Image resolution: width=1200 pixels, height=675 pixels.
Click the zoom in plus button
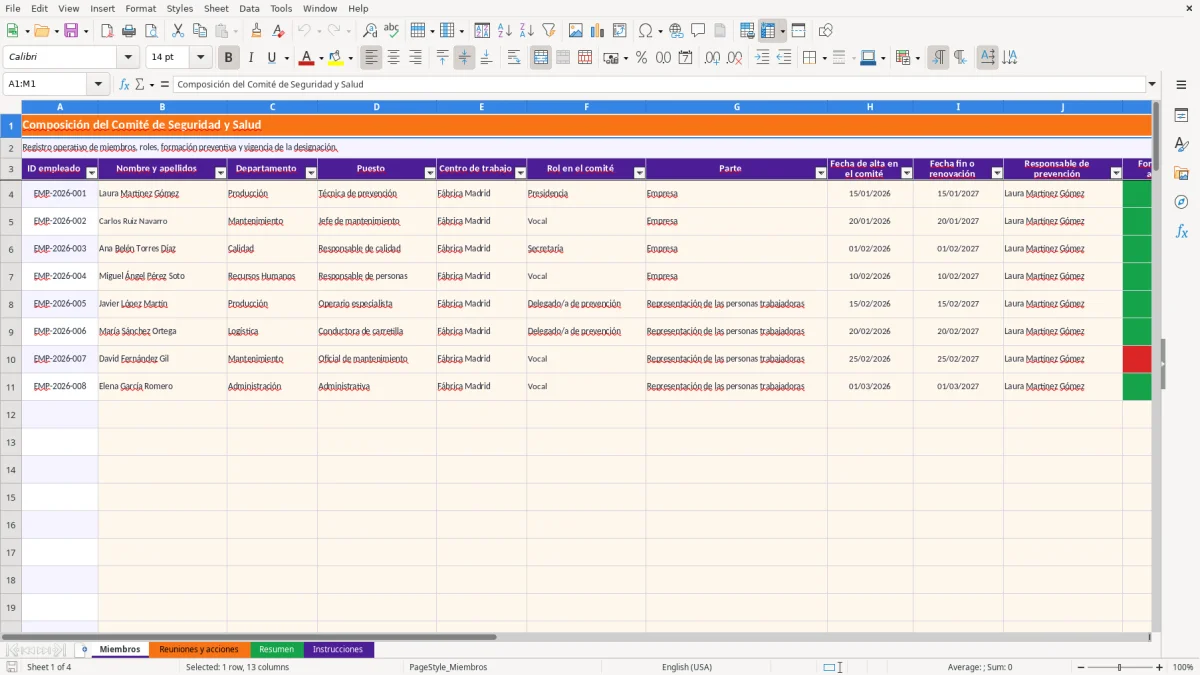coord(1160,667)
